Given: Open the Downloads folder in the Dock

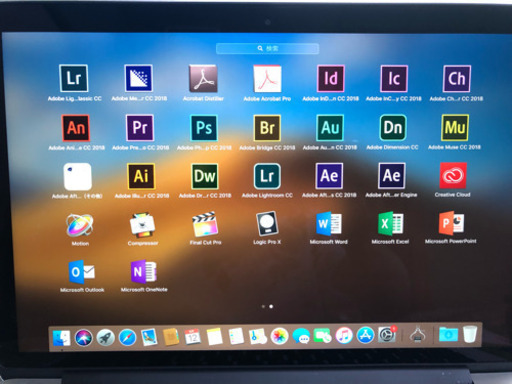Looking at the screenshot, I should click(448, 334).
